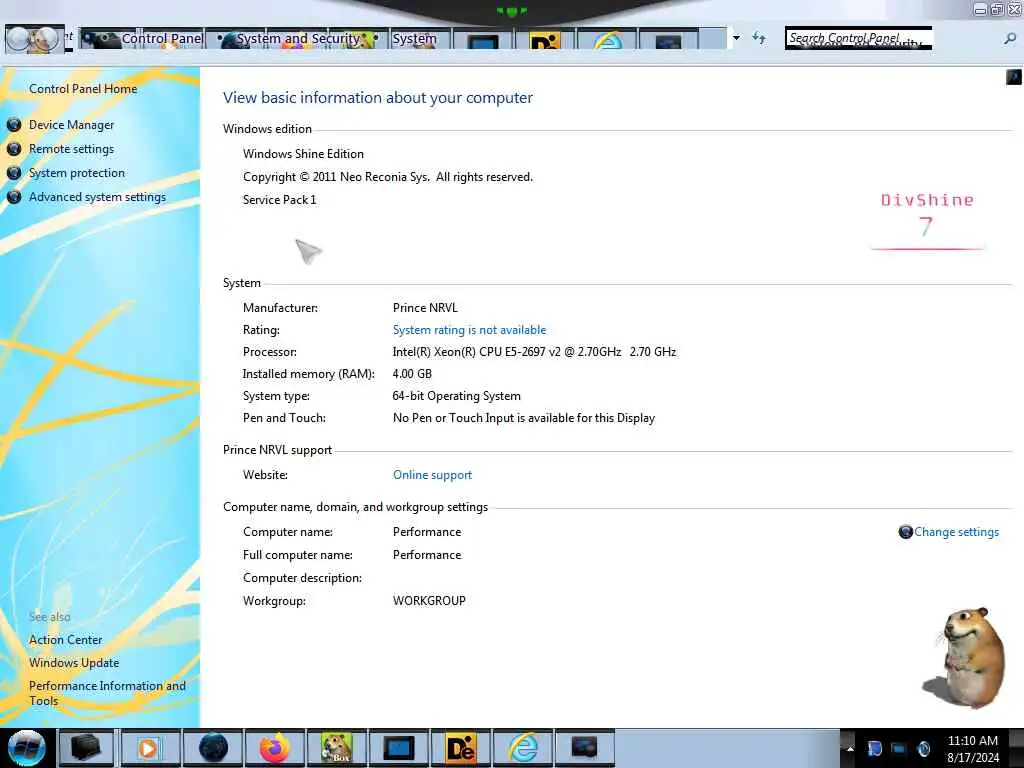Go to Control Panel breadcrumb
1024x768 pixels.
162,39
